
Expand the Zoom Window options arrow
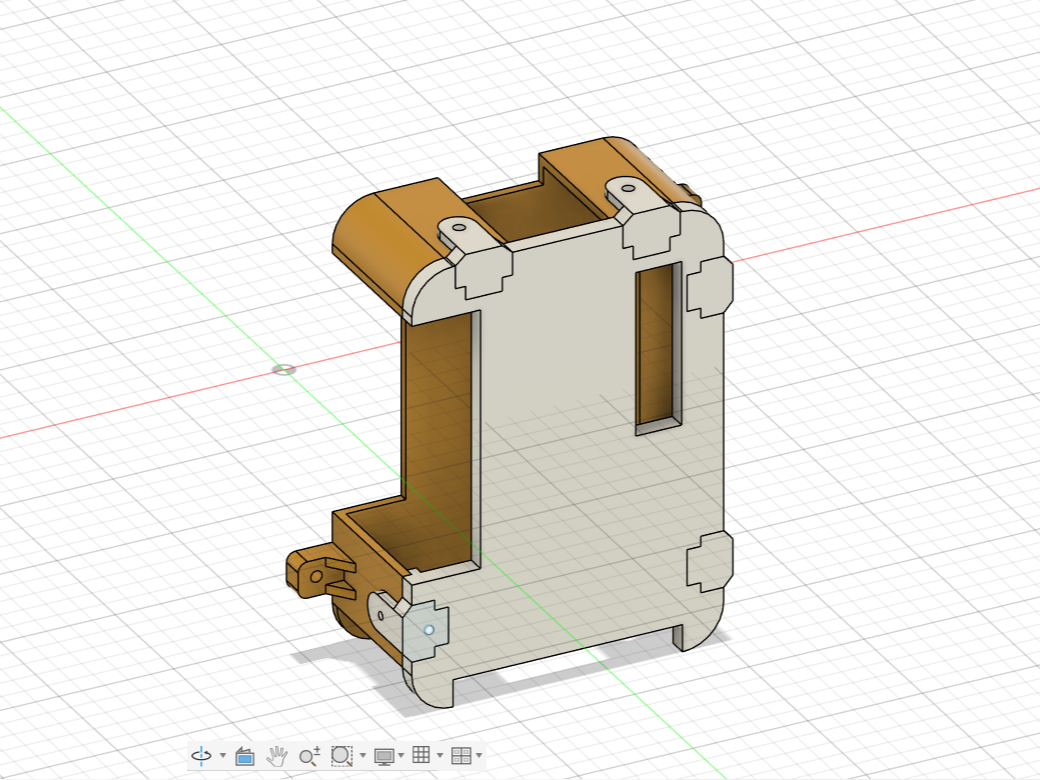point(363,755)
